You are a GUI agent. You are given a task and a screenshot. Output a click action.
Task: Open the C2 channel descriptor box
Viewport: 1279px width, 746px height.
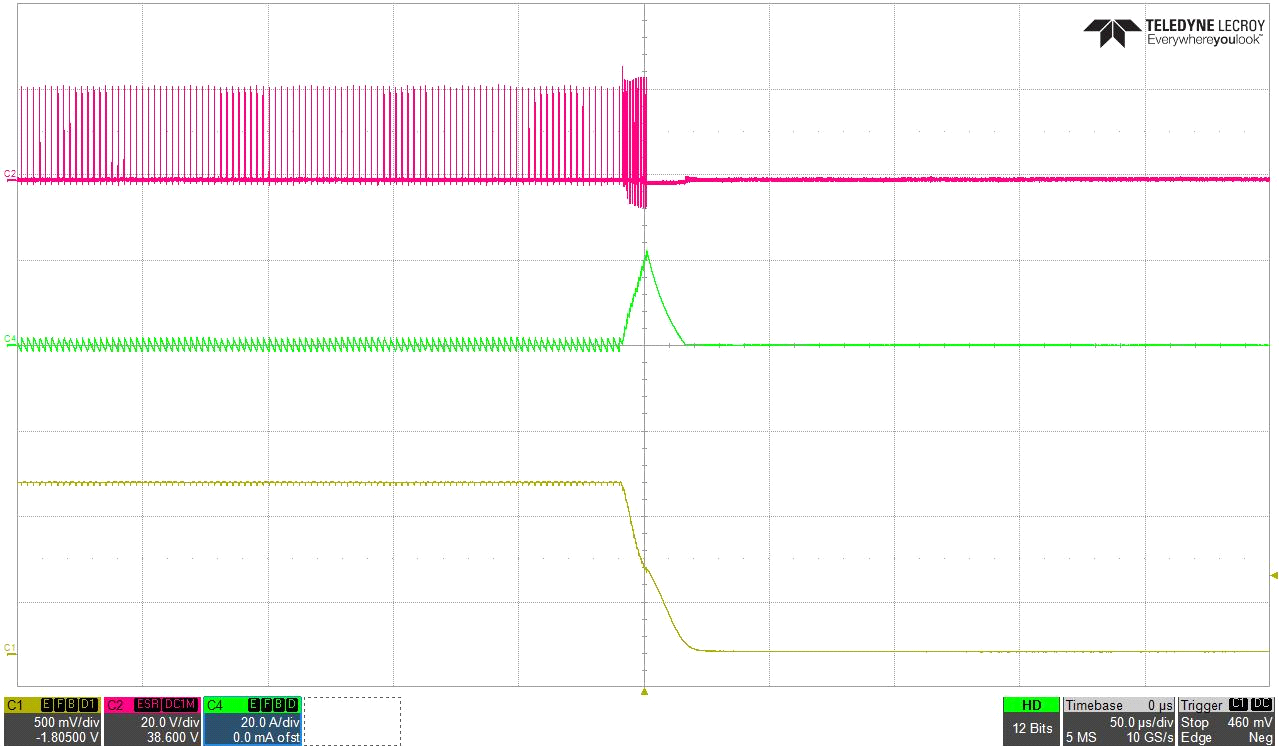(151, 721)
